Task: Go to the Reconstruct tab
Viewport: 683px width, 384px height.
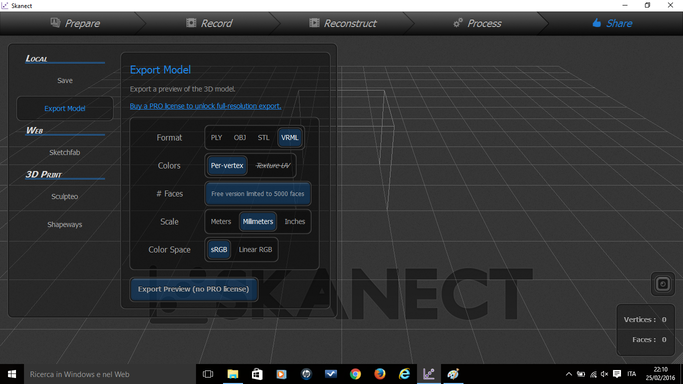Action: 343,23
